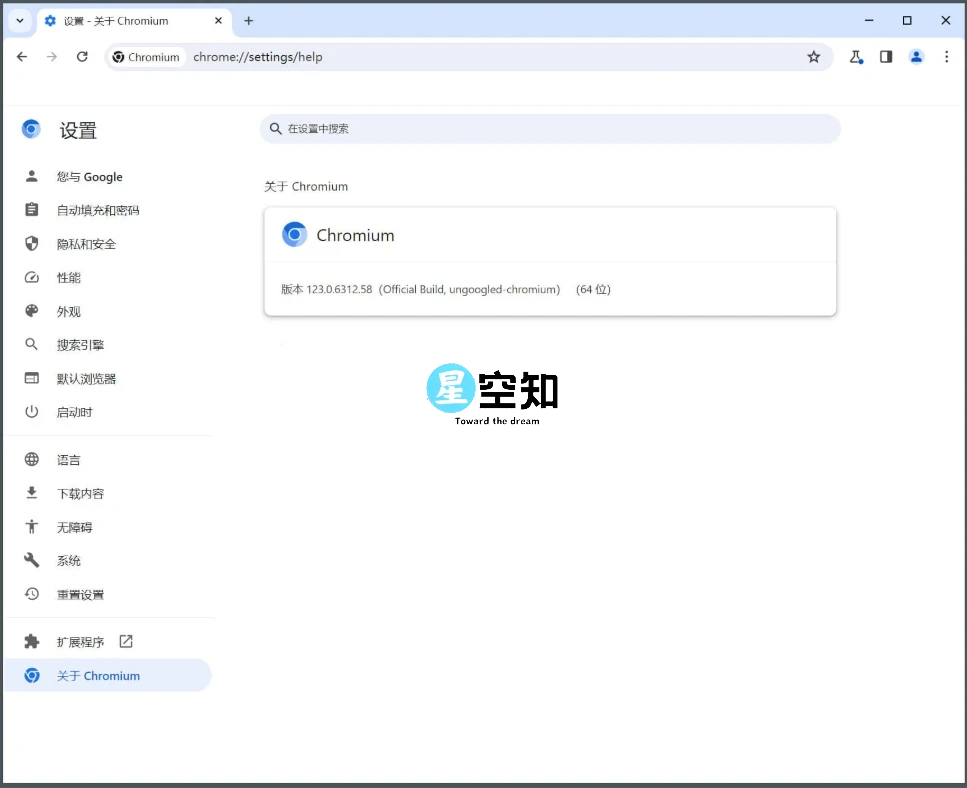Viewport: 967px width, 788px height.
Task: Open the 性能 (Performance) settings
Action: point(31,277)
